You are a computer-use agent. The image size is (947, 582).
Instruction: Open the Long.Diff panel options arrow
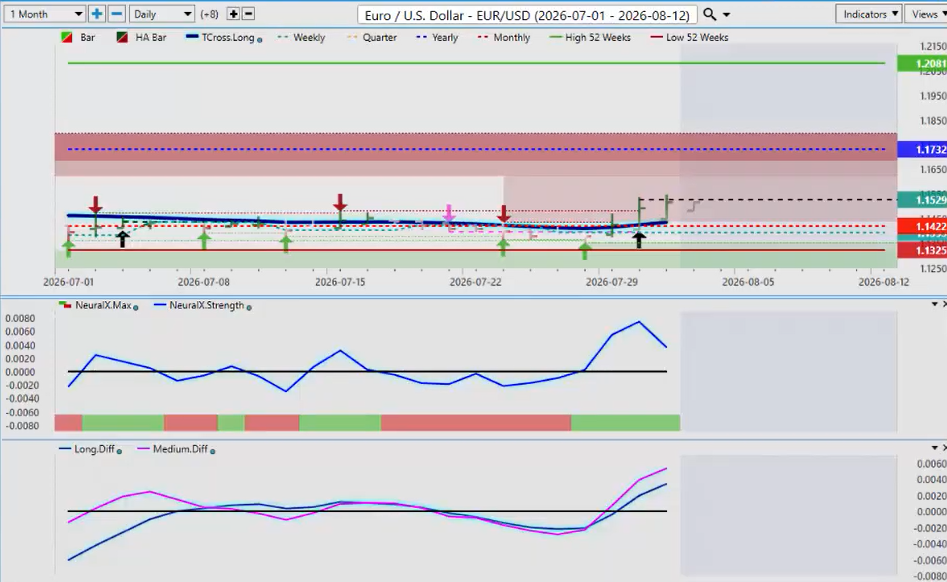coord(934,447)
